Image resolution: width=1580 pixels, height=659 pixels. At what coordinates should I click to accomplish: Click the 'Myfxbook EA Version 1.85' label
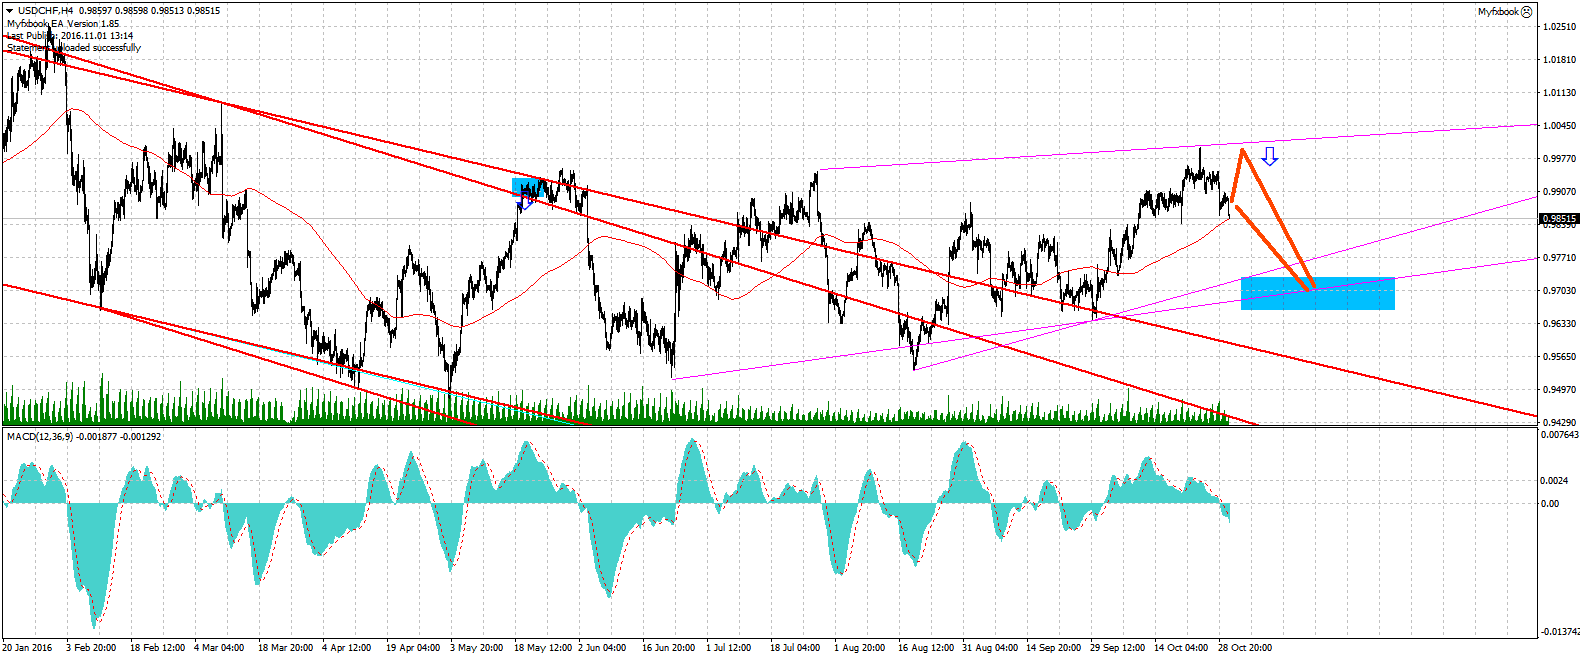[63, 23]
